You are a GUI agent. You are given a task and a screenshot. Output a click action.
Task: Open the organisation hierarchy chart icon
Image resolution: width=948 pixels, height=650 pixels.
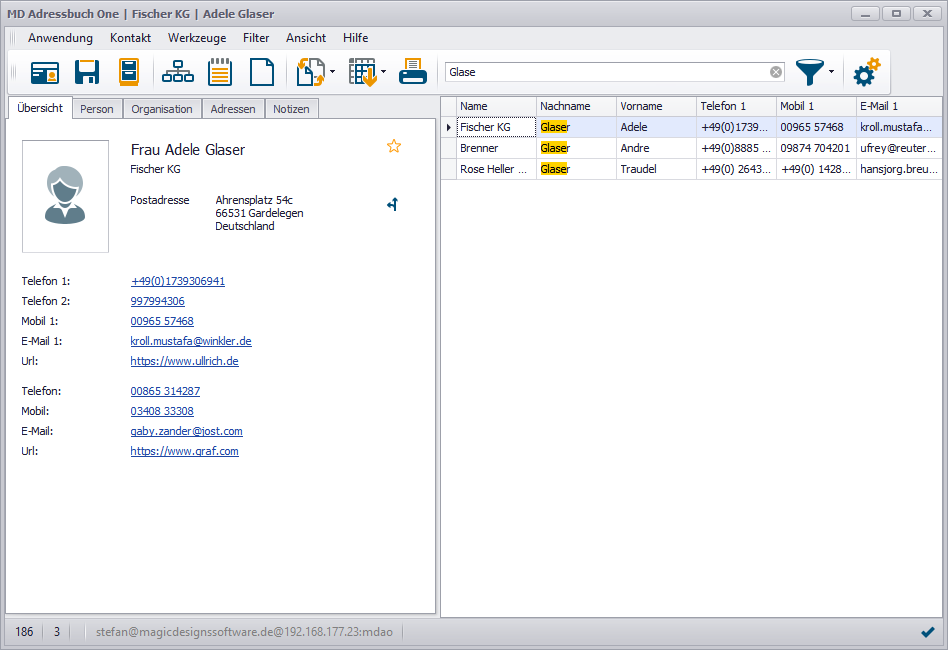click(x=178, y=73)
